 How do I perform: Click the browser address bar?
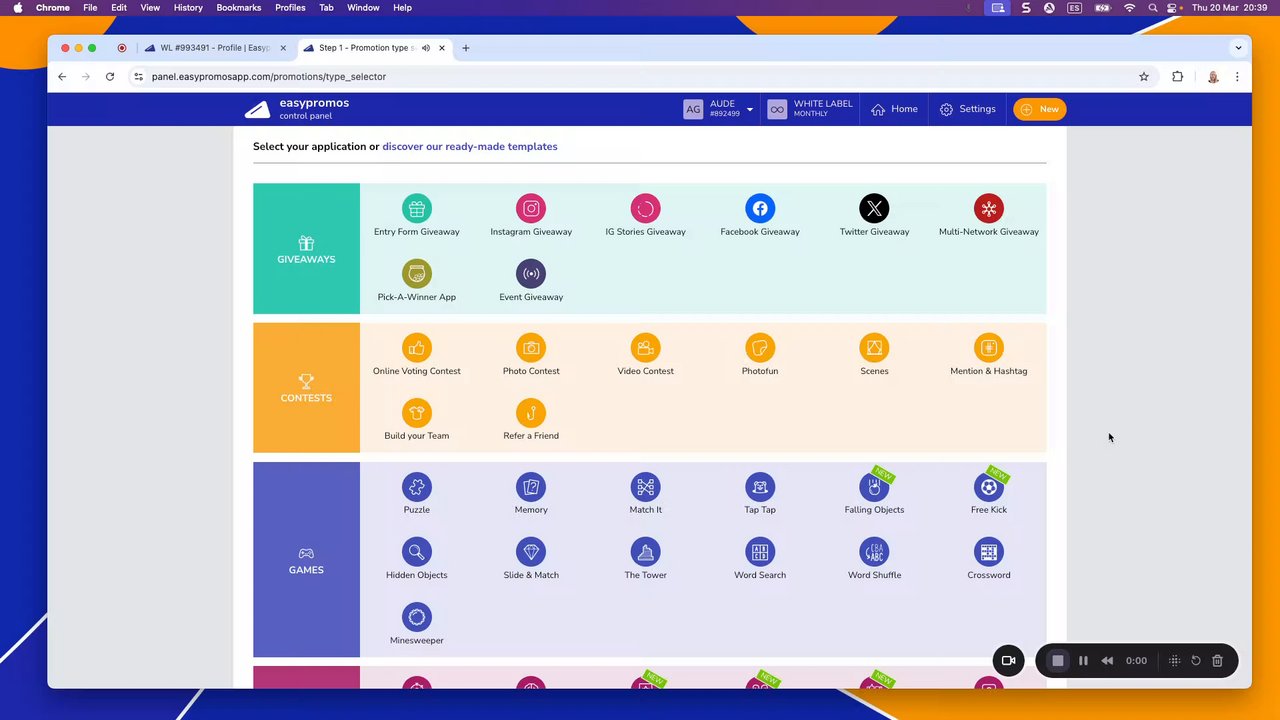pos(640,76)
